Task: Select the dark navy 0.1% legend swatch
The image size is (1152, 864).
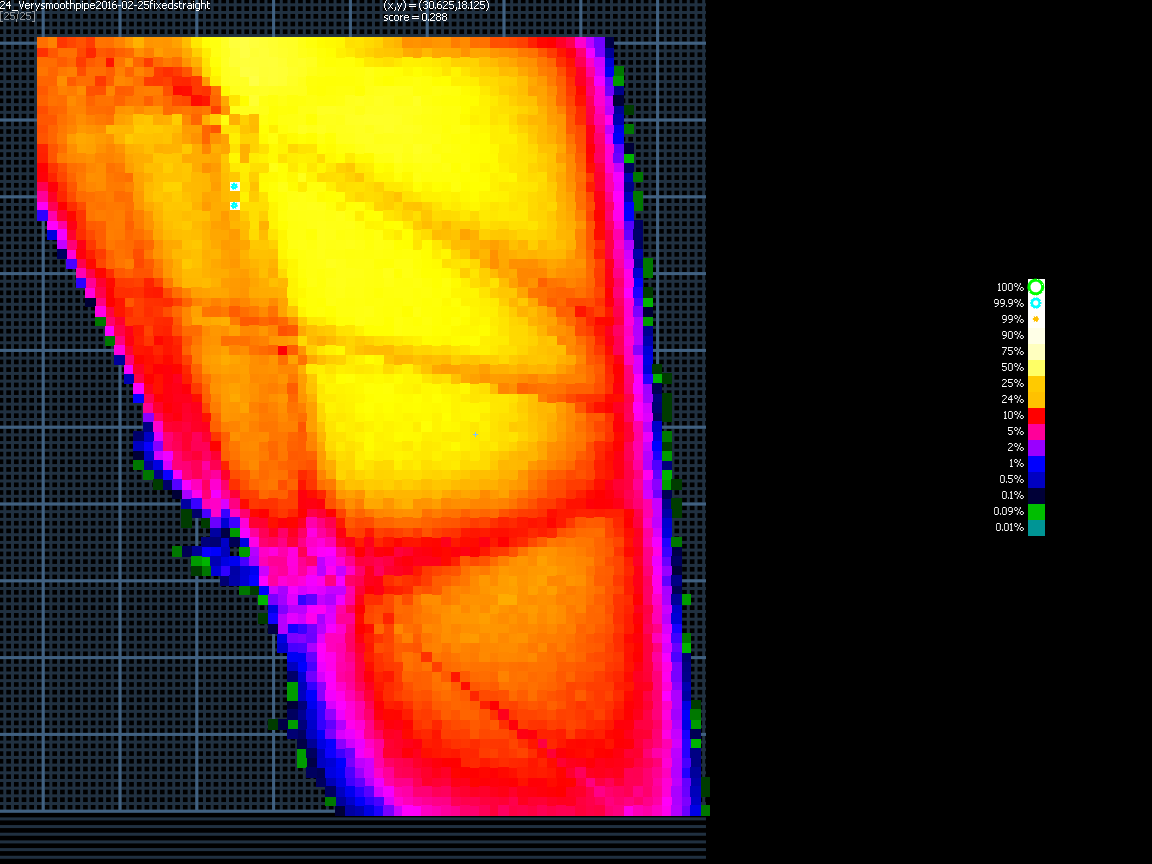Action: (x=1036, y=495)
